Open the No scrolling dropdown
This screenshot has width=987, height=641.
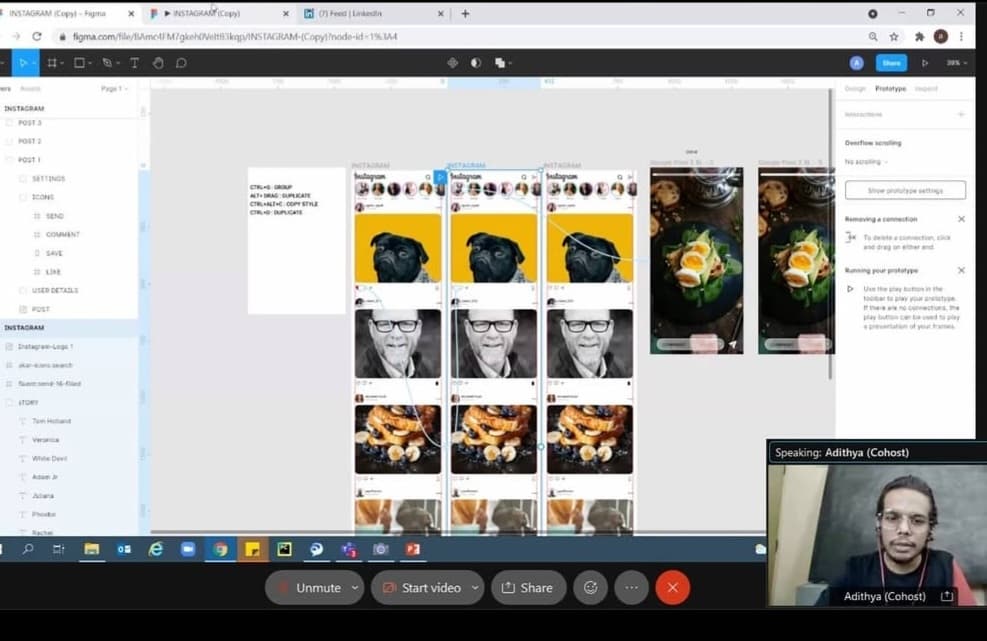click(866, 162)
